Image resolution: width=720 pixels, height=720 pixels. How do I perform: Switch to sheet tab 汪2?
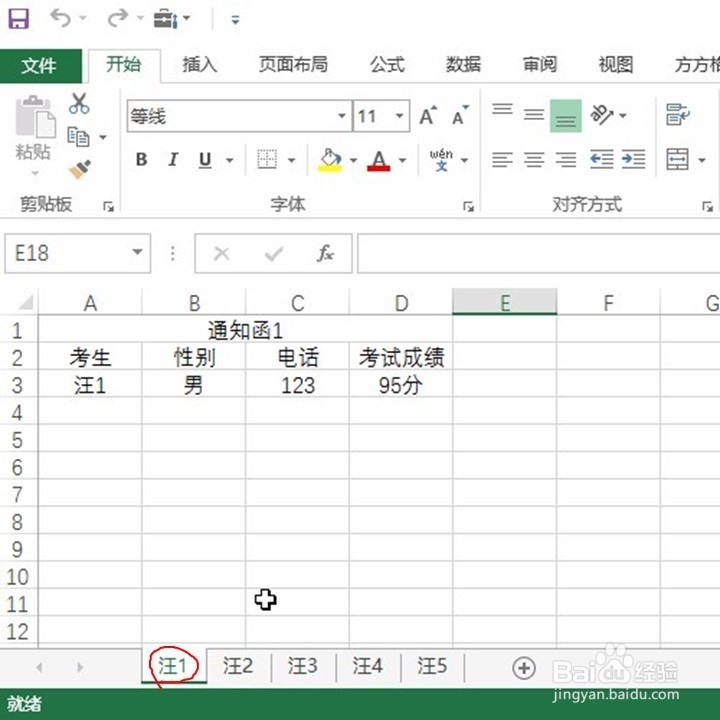pos(238,666)
